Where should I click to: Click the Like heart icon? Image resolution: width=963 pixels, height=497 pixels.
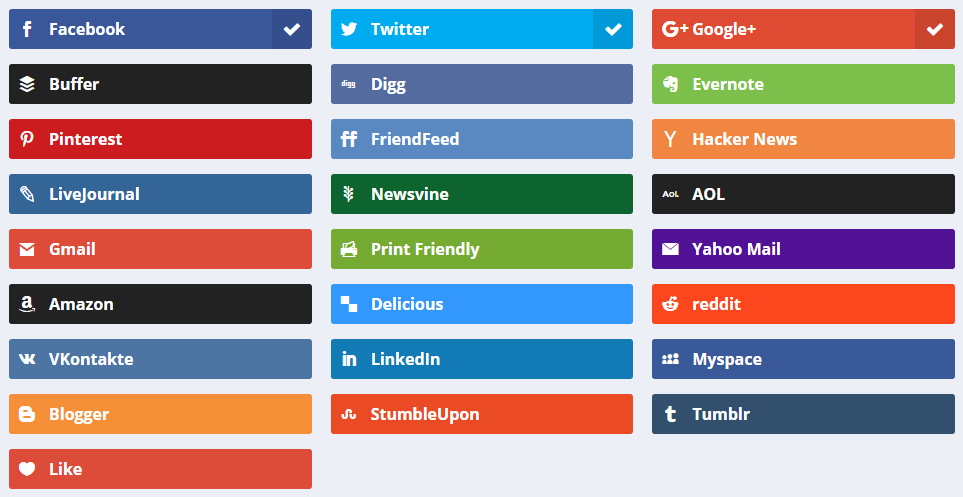(27, 469)
